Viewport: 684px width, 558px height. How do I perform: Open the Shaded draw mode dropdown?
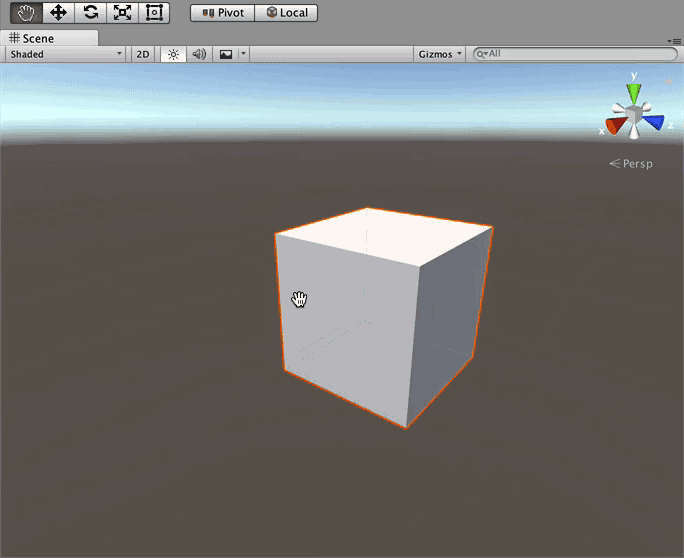(65, 54)
